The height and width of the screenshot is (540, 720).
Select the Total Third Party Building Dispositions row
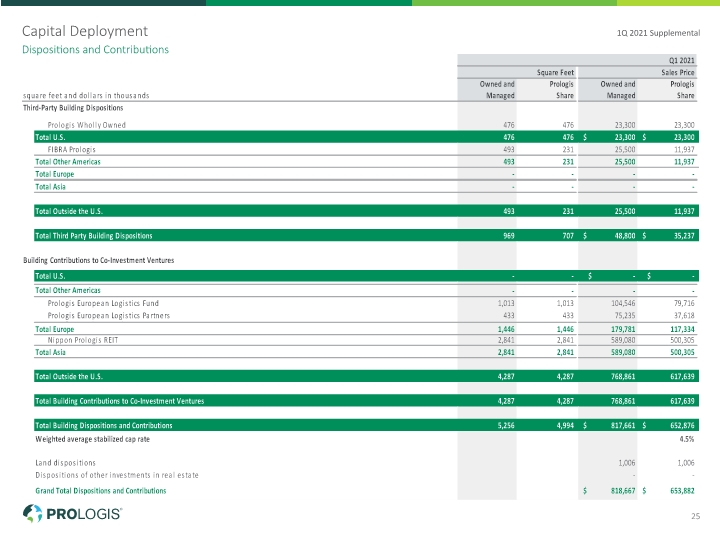point(366,236)
